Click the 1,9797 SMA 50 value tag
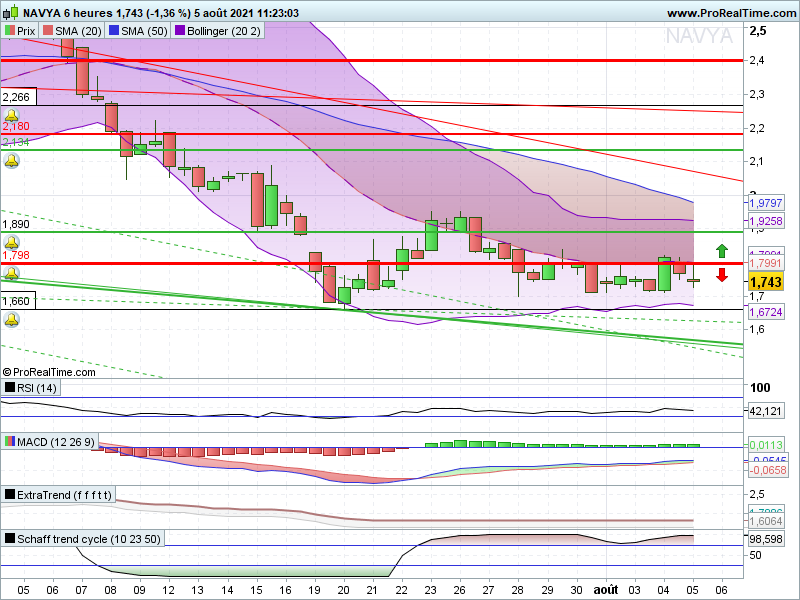 (x=765, y=203)
